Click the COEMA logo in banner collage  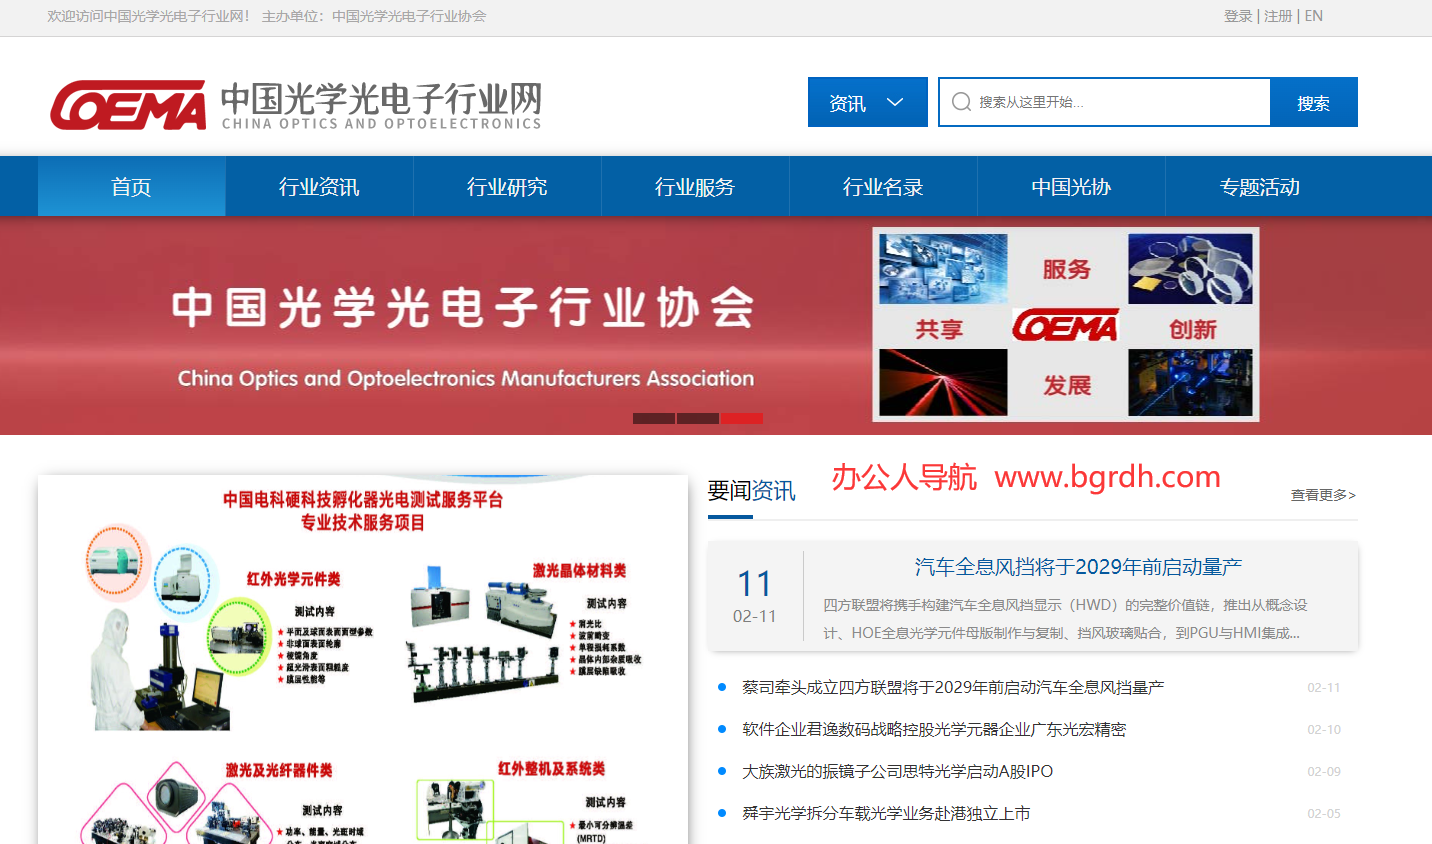click(x=1066, y=326)
